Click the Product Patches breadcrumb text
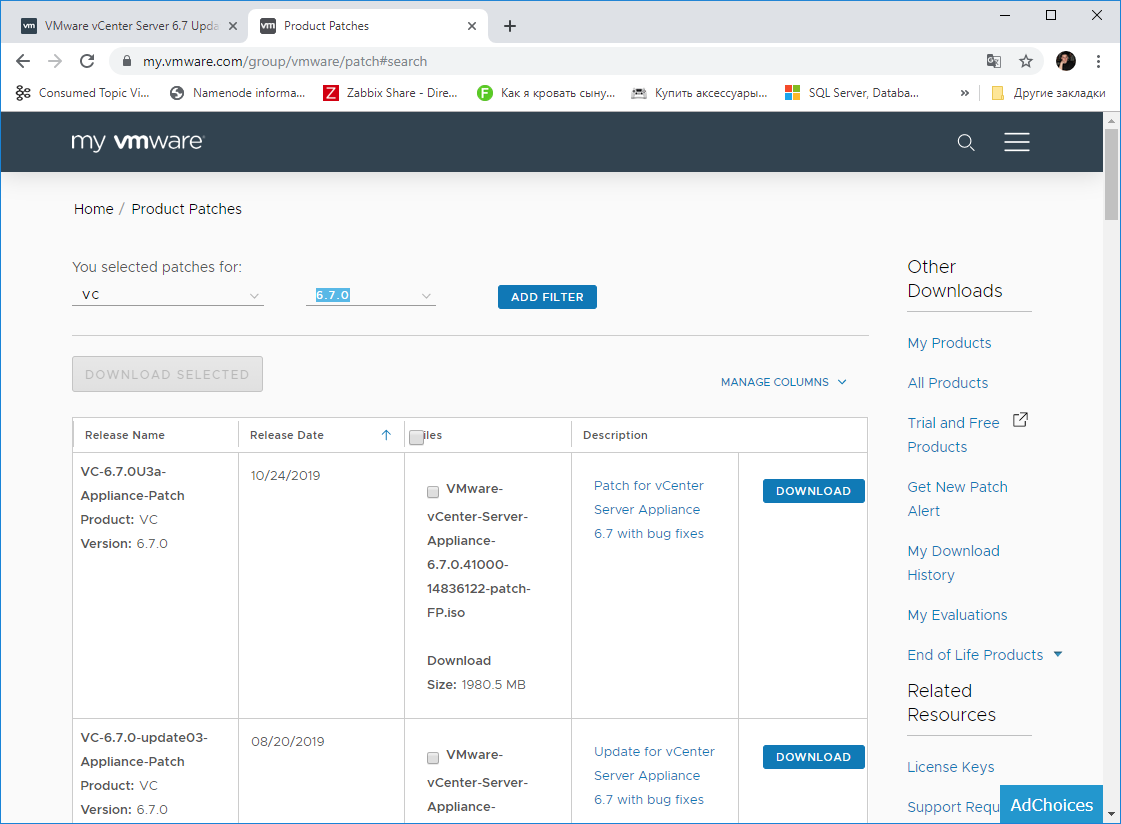The width and height of the screenshot is (1121, 824). point(187,209)
